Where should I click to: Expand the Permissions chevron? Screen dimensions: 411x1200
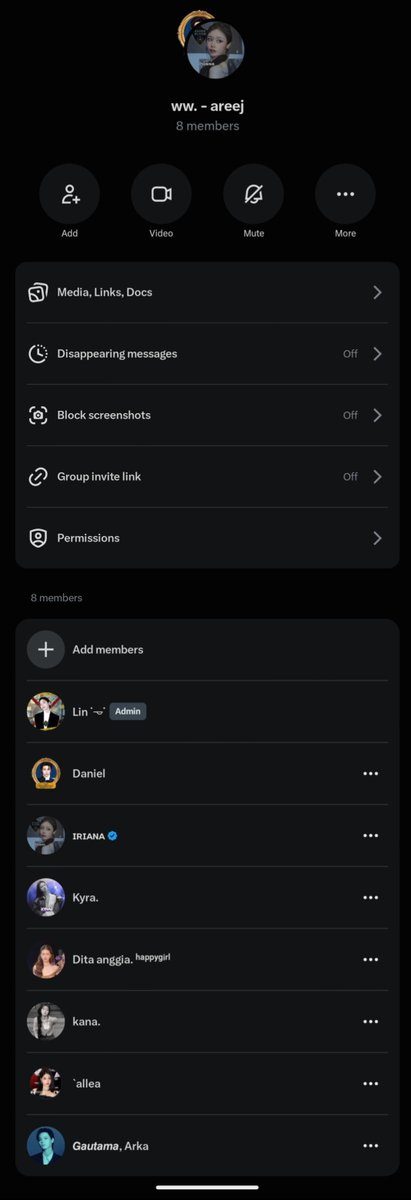[377, 538]
